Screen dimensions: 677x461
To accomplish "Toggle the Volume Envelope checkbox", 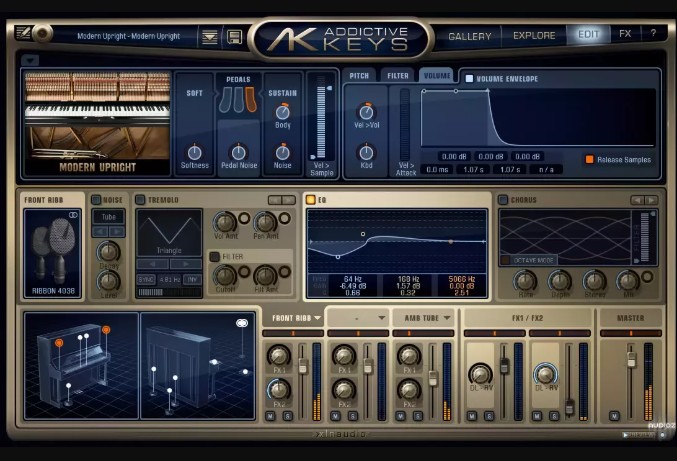I will point(469,79).
